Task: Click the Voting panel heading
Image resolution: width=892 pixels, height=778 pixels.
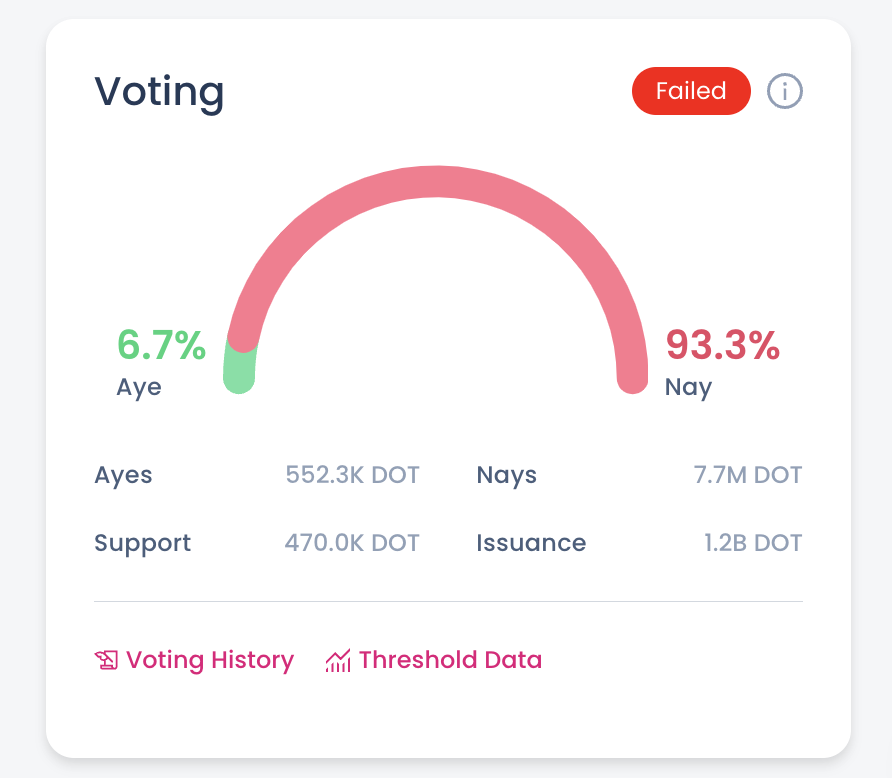Action: pyautogui.click(x=160, y=92)
